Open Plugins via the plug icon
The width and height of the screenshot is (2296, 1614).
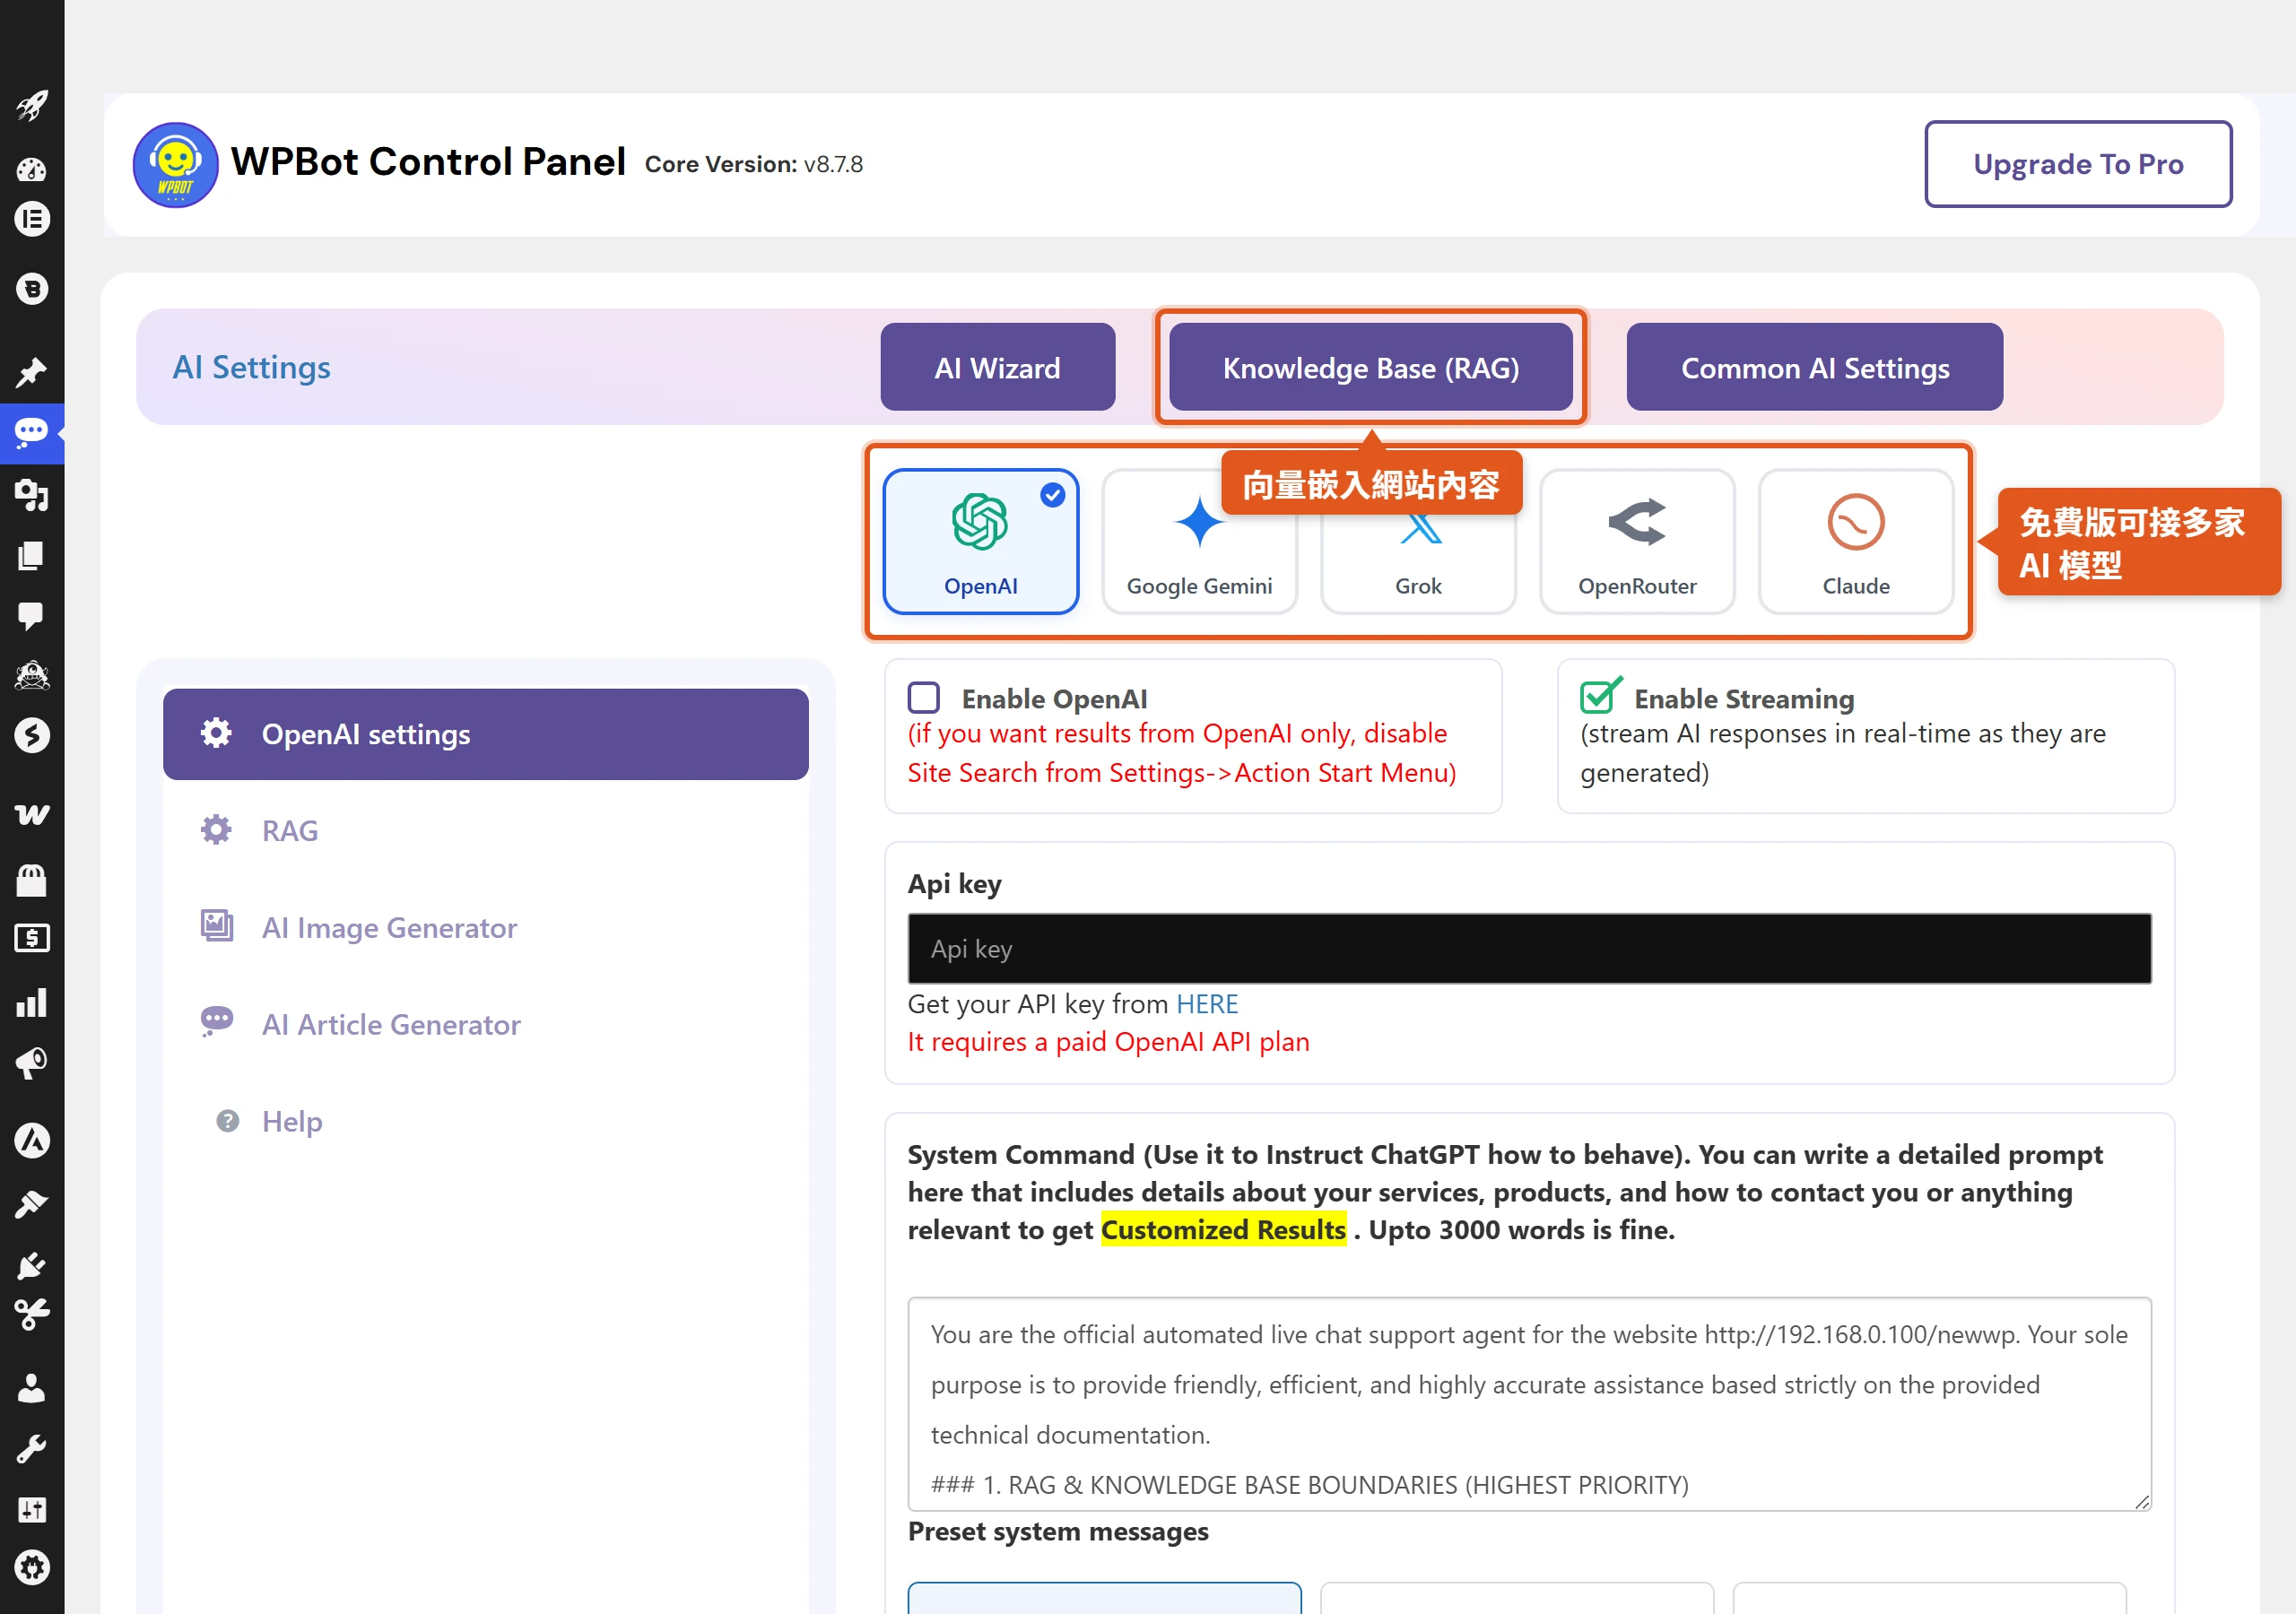[32, 1265]
